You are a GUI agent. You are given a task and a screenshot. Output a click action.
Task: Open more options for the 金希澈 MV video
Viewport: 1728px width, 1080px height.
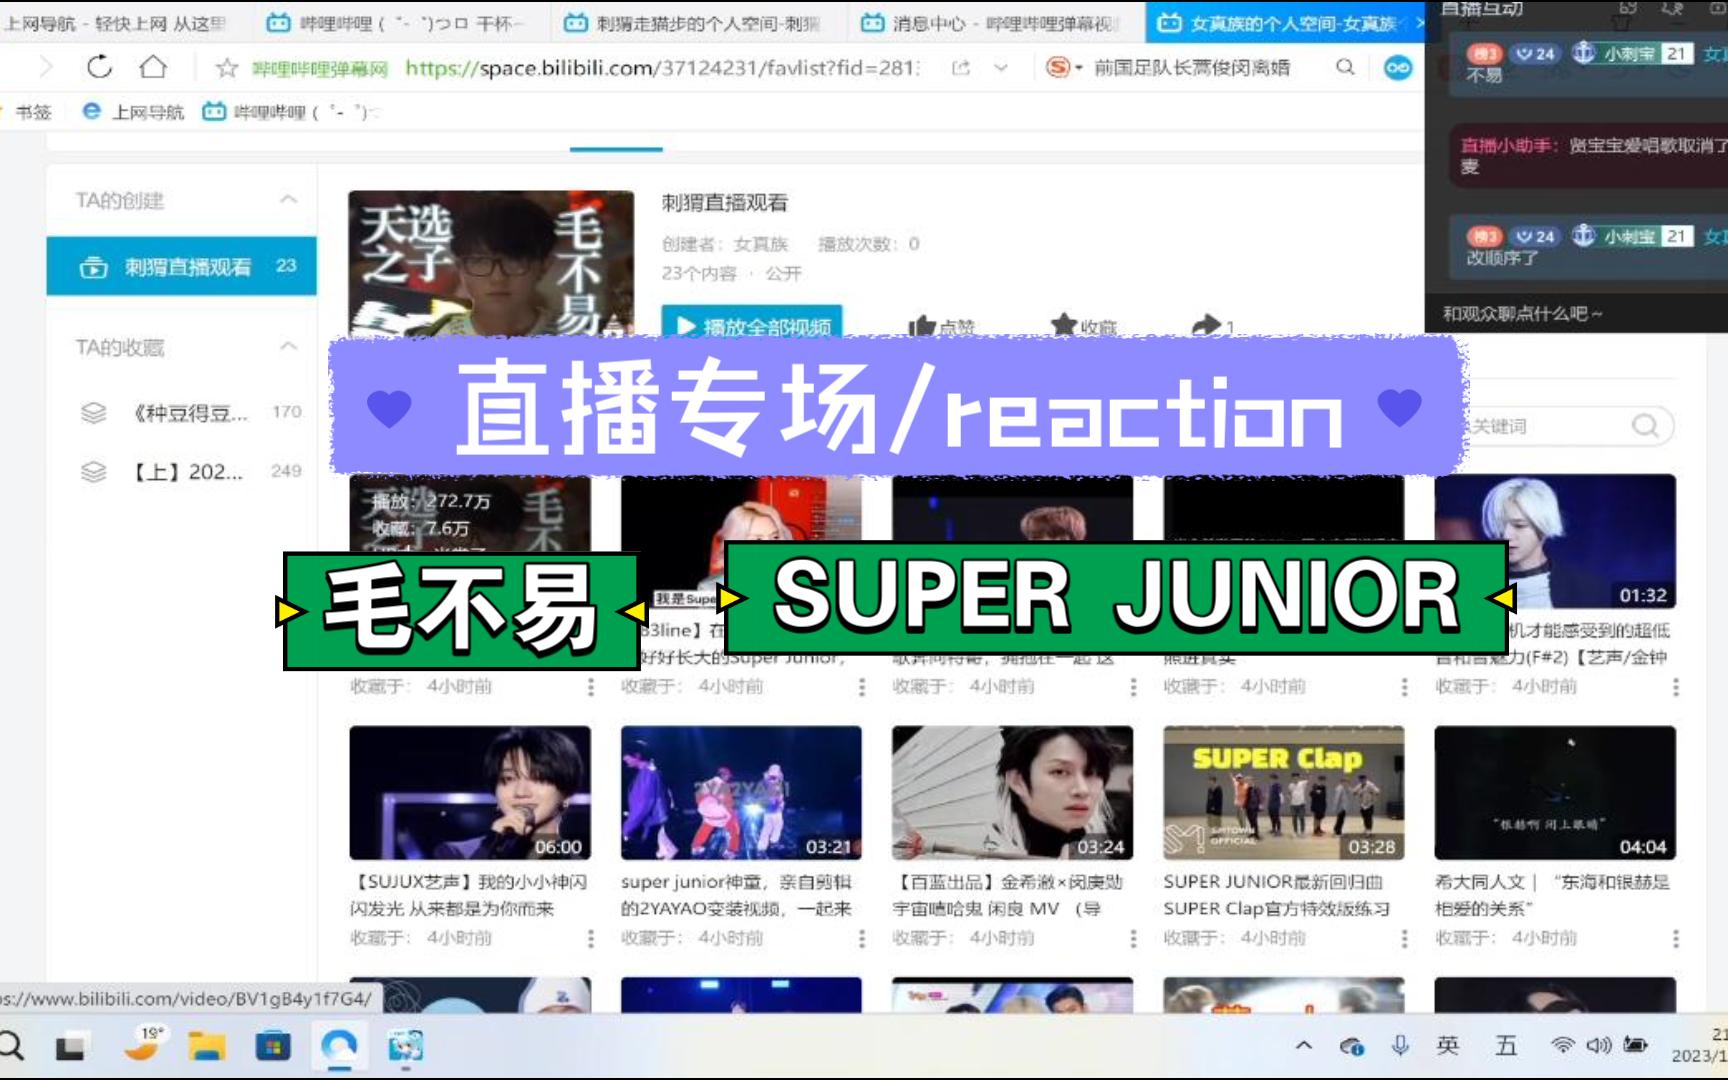(1133, 938)
